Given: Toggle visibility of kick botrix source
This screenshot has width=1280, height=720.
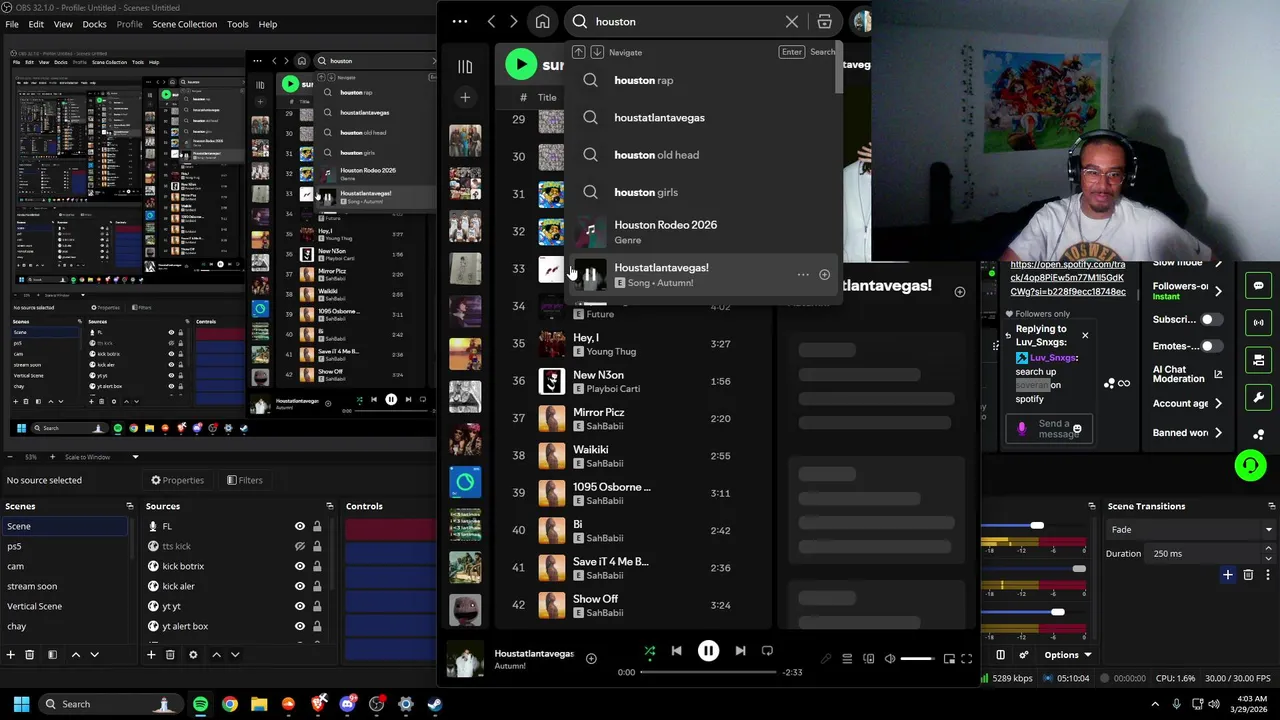Looking at the screenshot, I should 299,566.
